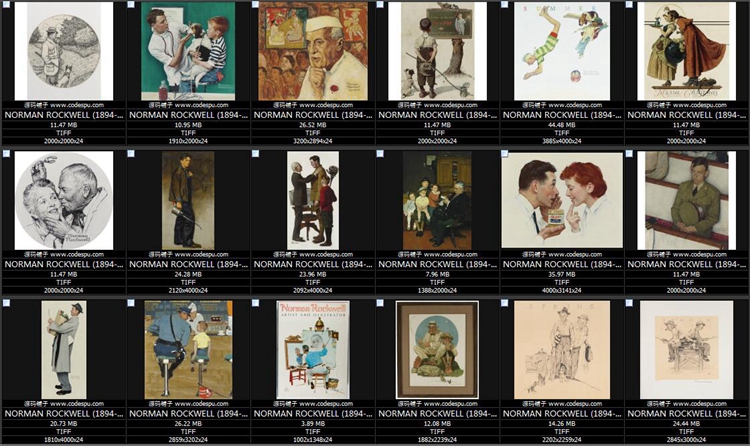Click the 7.96 MB file size label
The height and width of the screenshot is (446, 750).
click(x=437, y=274)
